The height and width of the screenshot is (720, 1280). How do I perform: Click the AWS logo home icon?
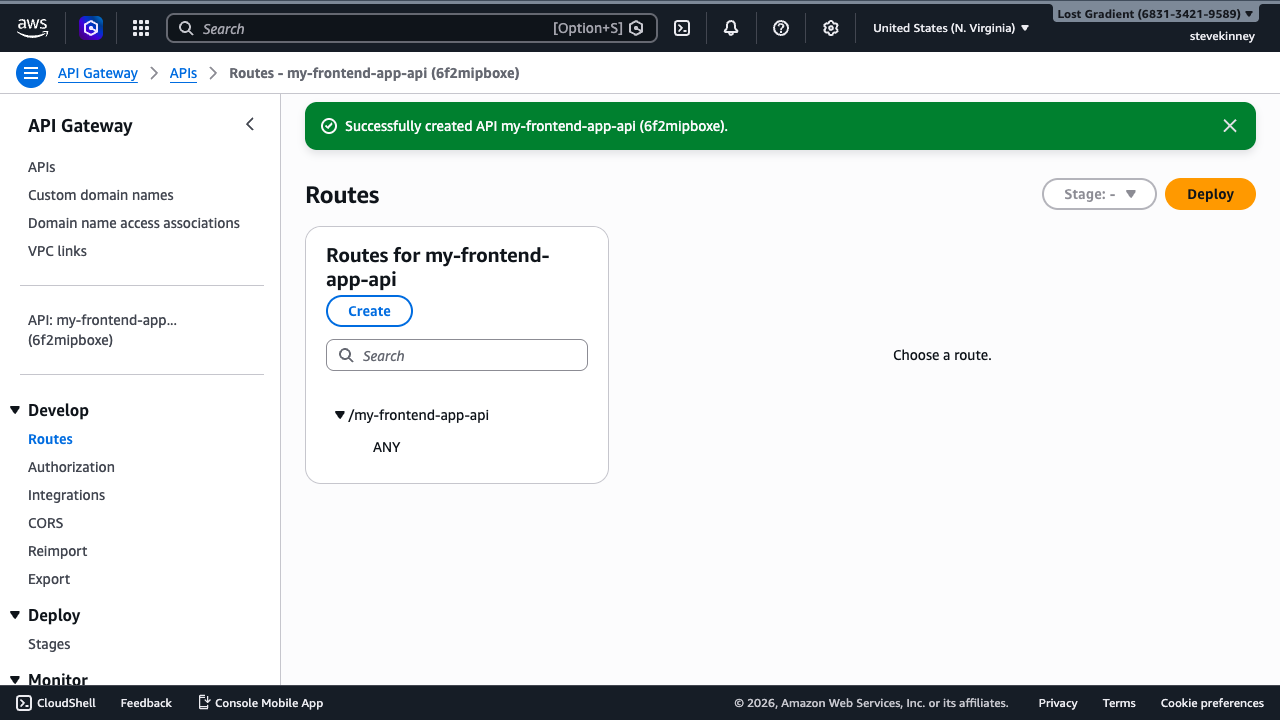pos(32,28)
